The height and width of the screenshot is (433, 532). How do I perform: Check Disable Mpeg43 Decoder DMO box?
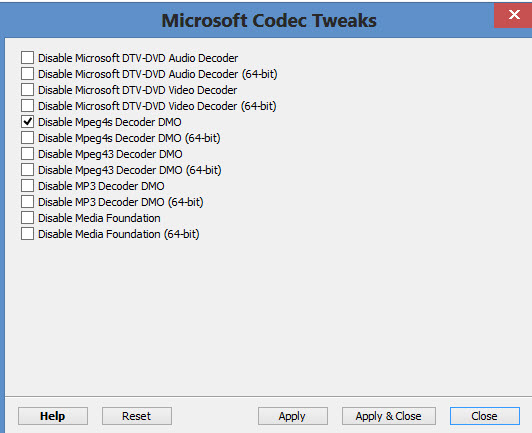click(x=27, y=153)
